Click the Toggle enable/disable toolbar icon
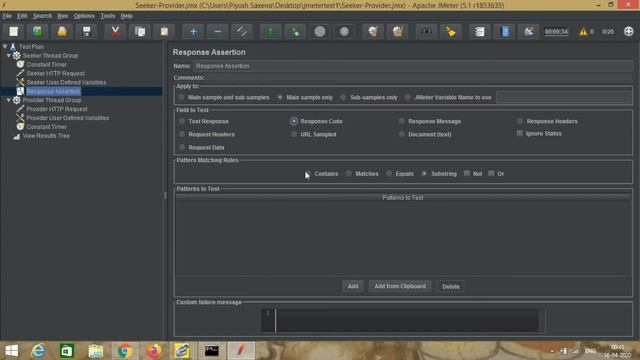The height and width of the screenshot is (360, 640). pyautogui.click(x=242, y=31)
